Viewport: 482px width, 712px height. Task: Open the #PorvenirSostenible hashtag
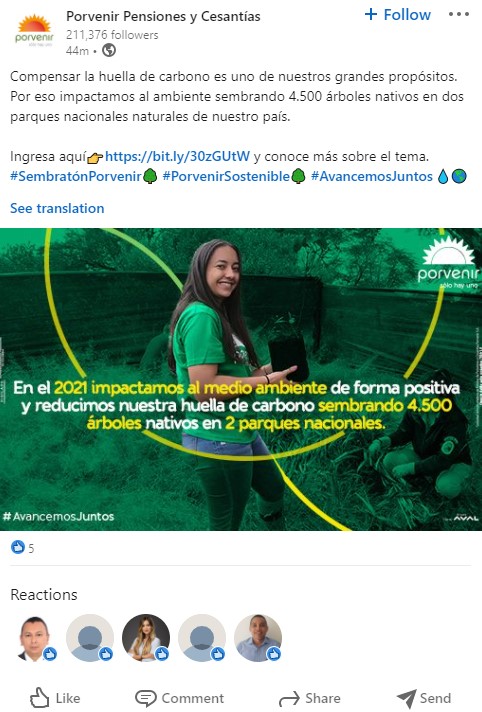(226, 176)
